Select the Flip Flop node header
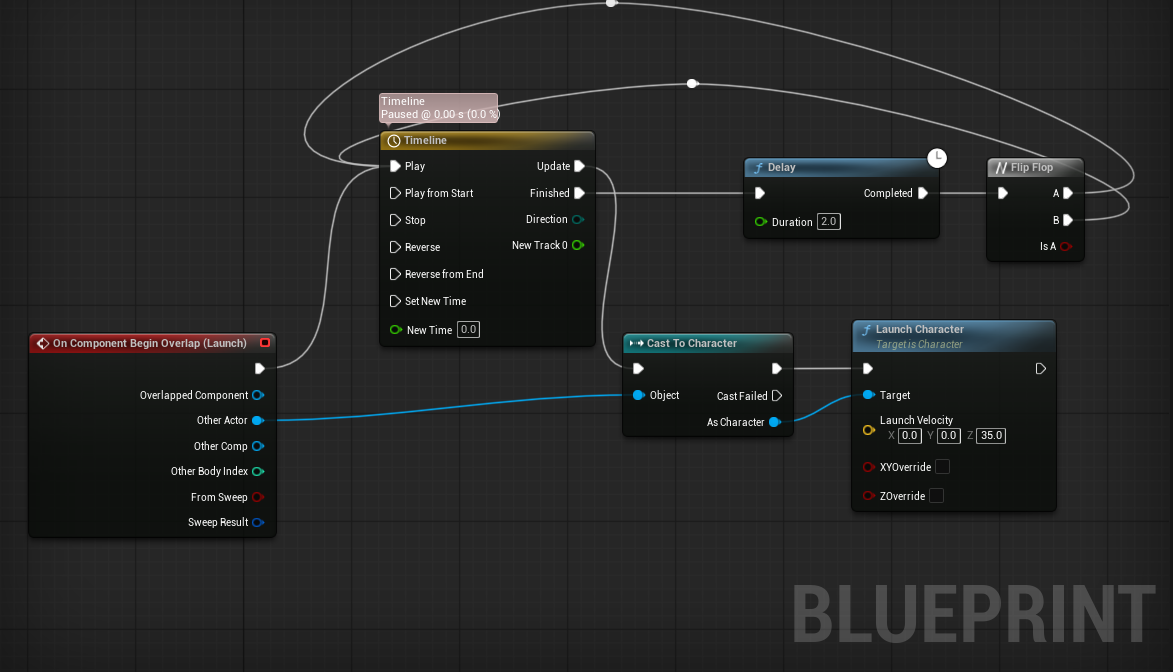The height and width of the screenshot is (672, 1173). pyautogui.click(x=1035, y=168)
